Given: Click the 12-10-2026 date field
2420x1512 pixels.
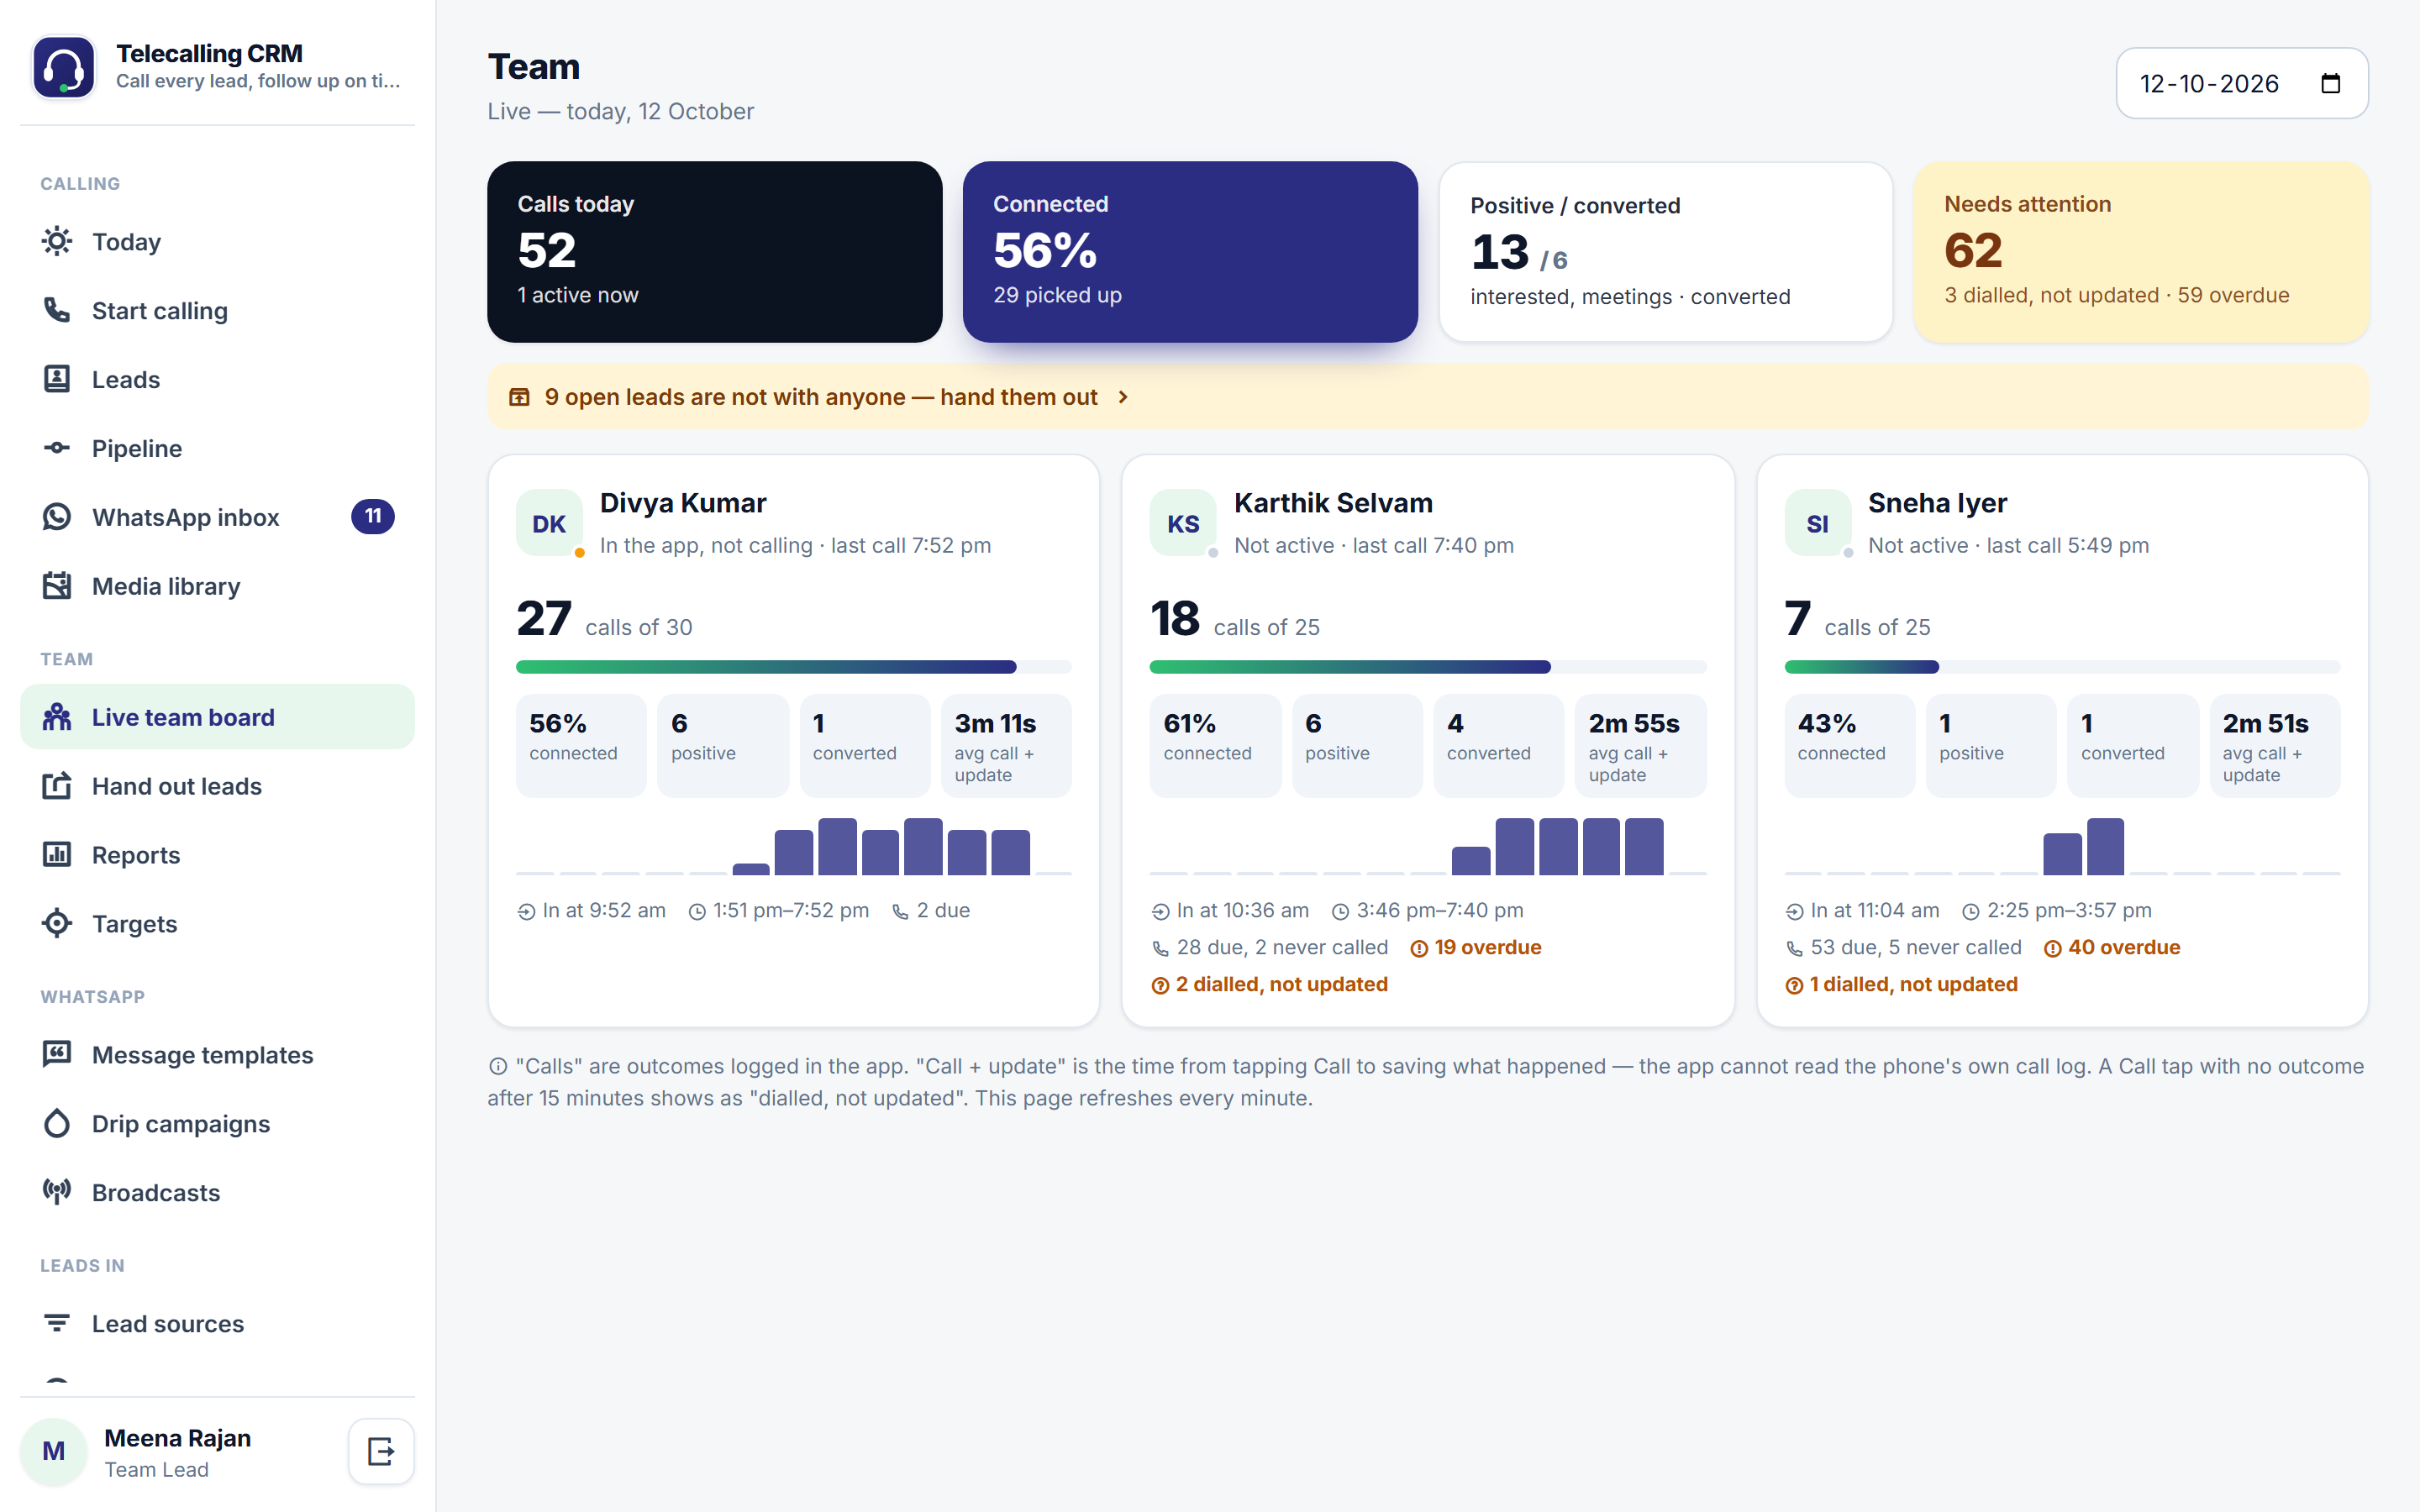Looking at the screenshot, I should point(2242,83).
